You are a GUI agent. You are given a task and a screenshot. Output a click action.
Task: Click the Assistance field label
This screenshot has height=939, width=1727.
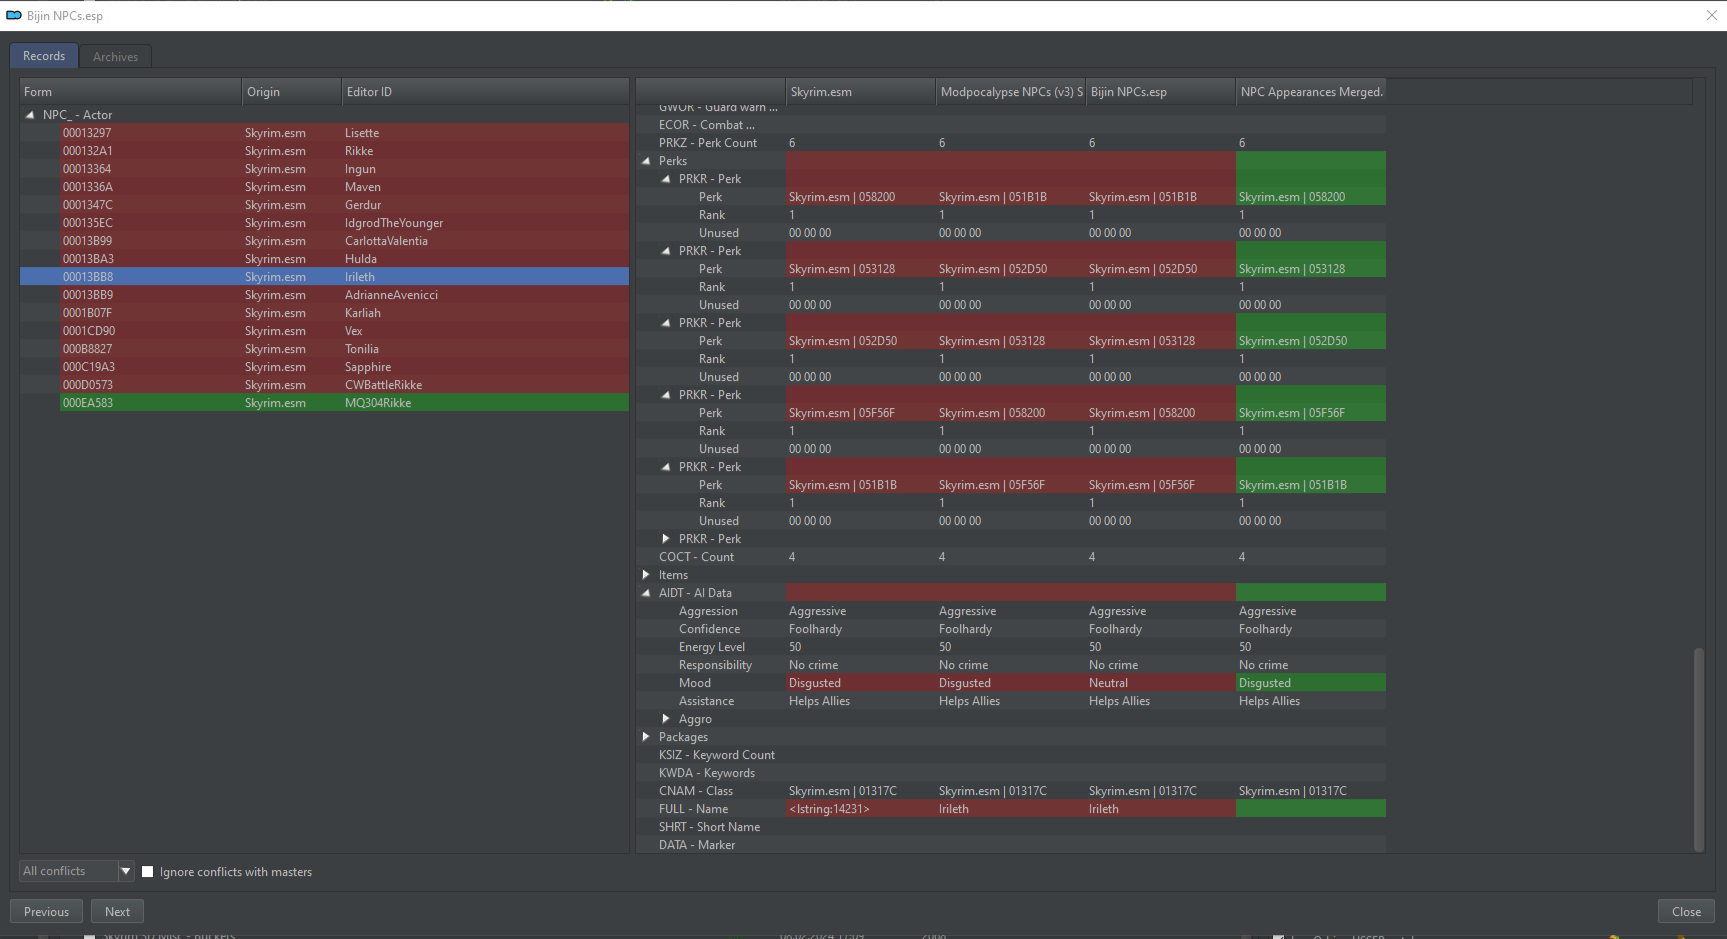click(x=706, y=701)
